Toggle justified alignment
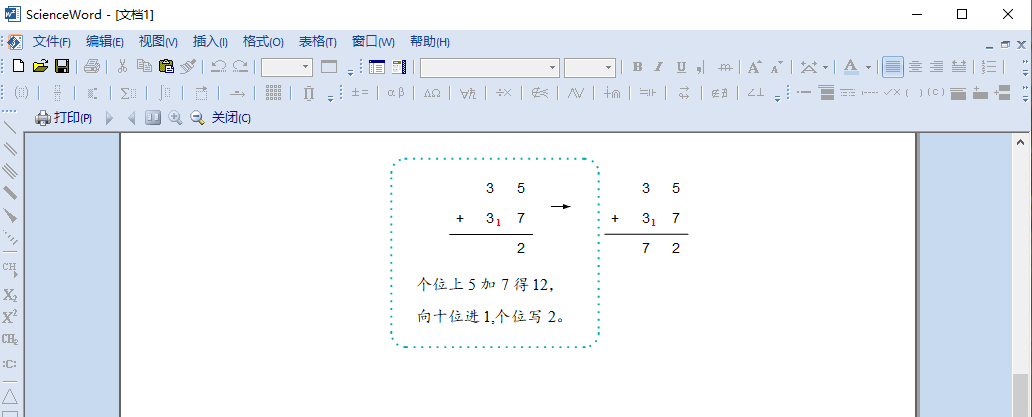This screenshot has height=417, width=1032. tap(893, 66)
